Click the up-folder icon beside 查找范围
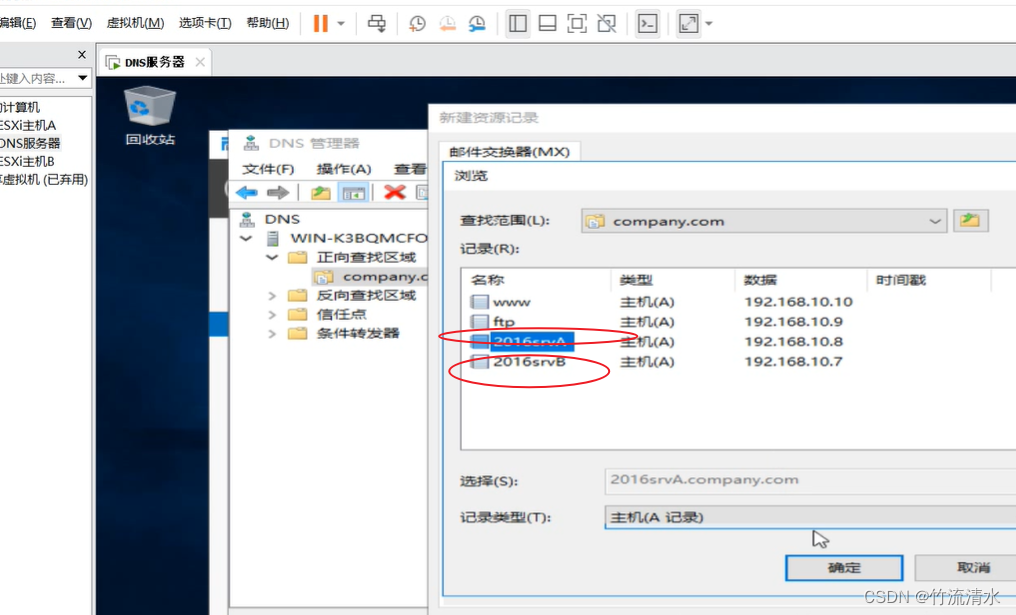This screenshot has height=615, width=1016. 970,220
